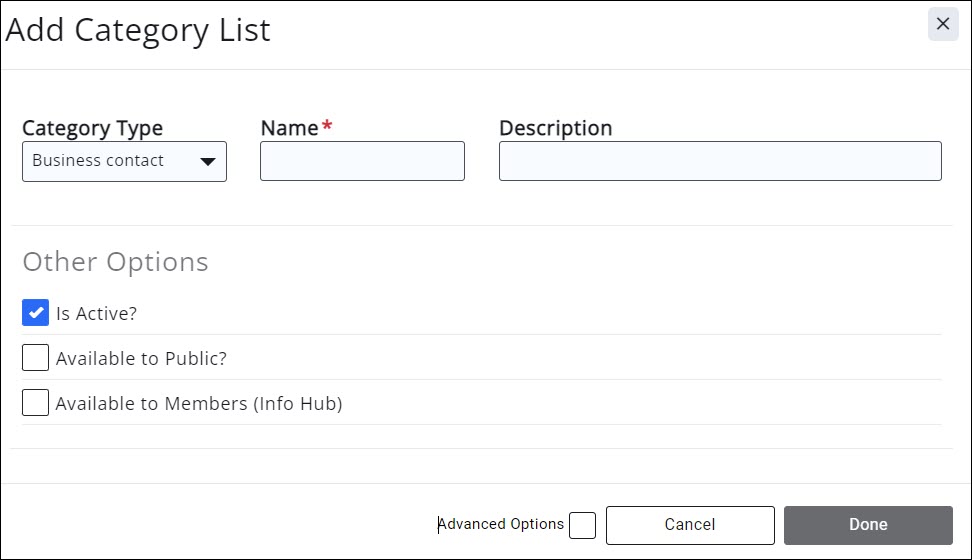972x560 pixels.
Task: Click the "Add Category List" dialog title
Action: [x=138, y=30]
